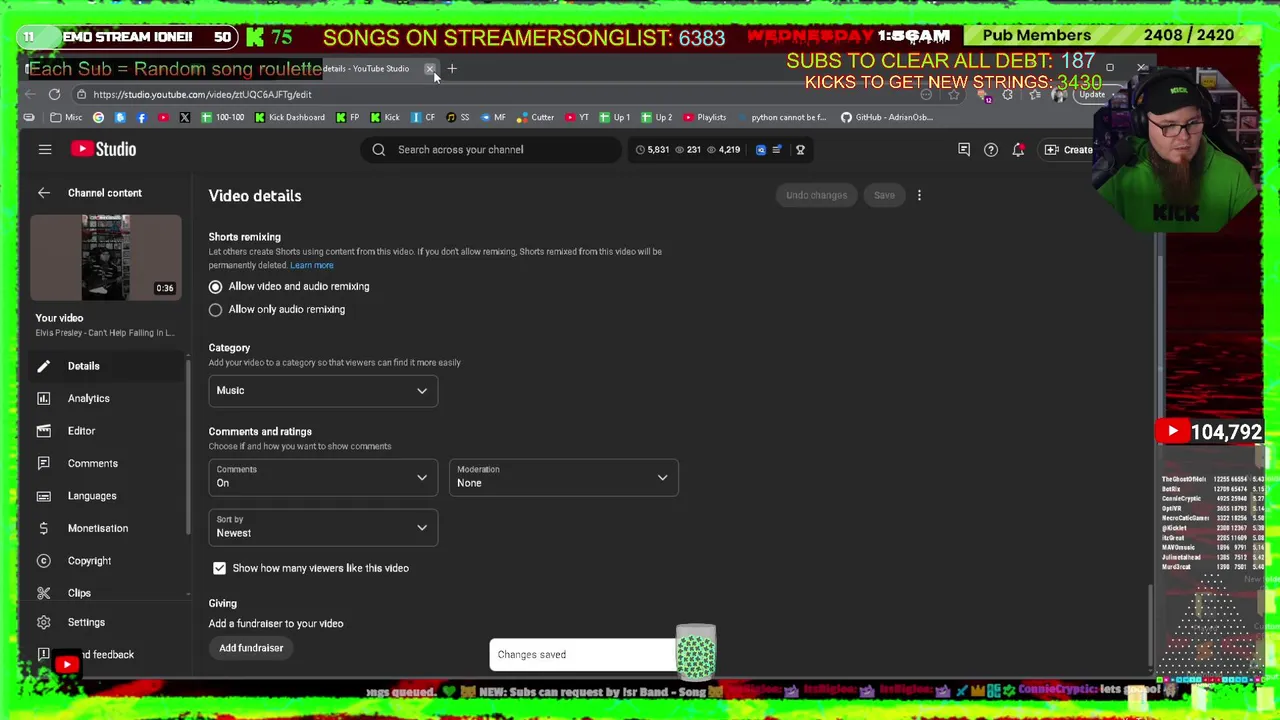Click the Add fundraiser button

(x=251, y=648)
